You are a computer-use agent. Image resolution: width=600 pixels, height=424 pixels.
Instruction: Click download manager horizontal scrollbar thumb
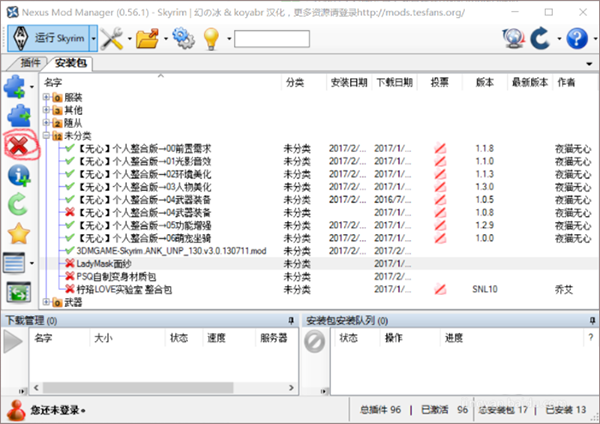pyautogui.click(x=138, y=388)
